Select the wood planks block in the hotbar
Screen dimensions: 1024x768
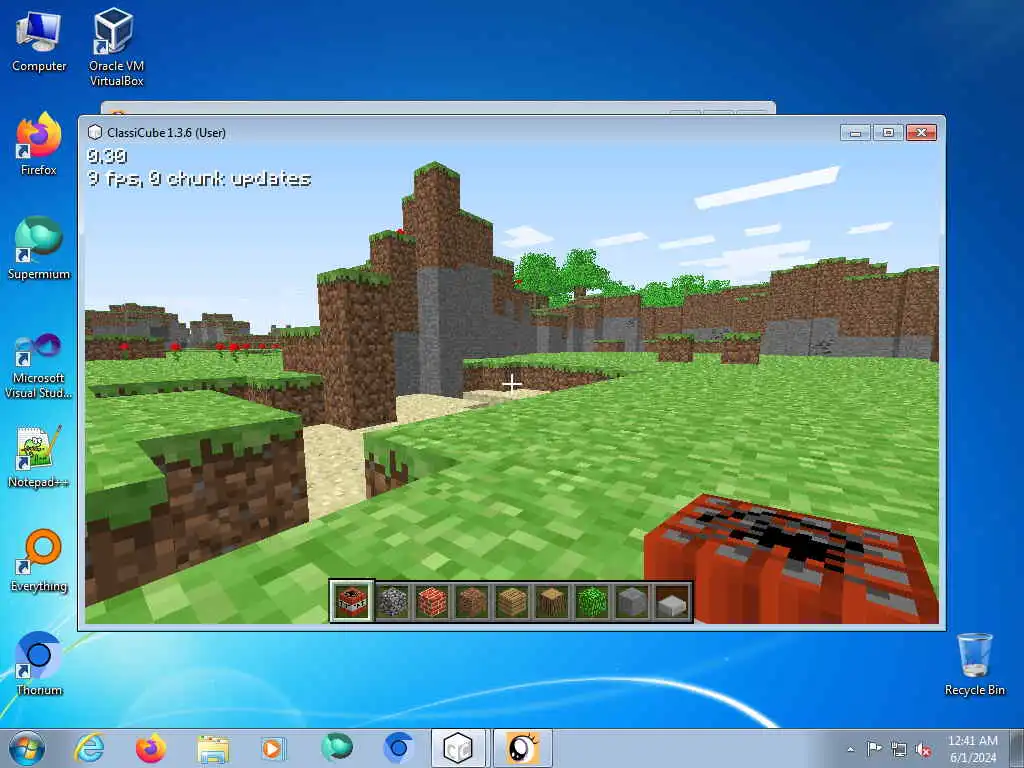512,601
